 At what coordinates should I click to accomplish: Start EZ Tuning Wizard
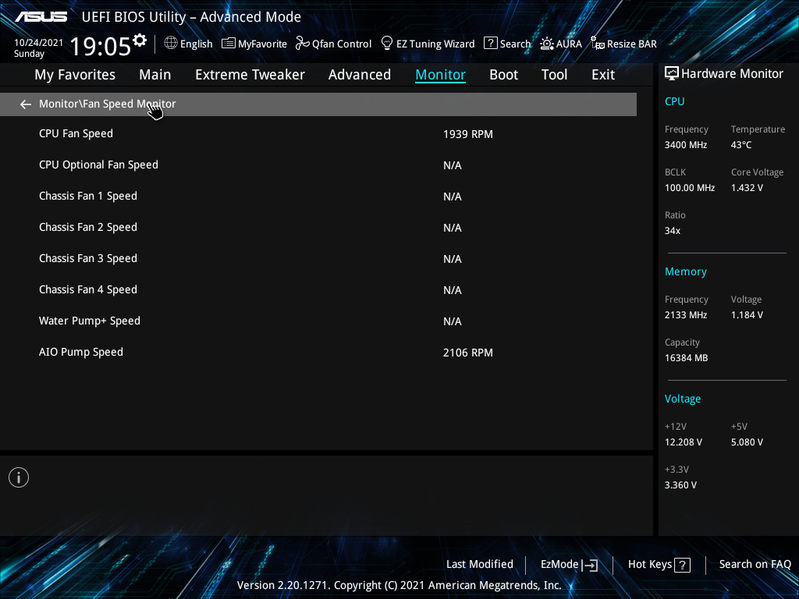tap(435, 44)
